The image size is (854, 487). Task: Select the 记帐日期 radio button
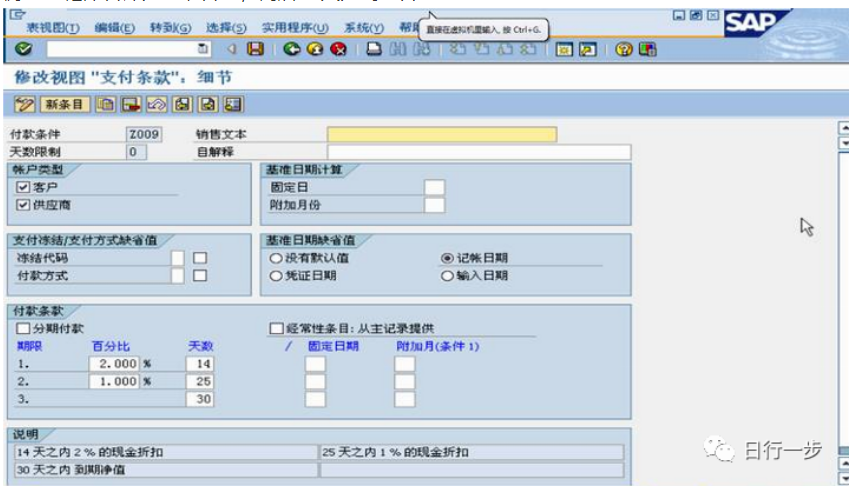(447, 258)
